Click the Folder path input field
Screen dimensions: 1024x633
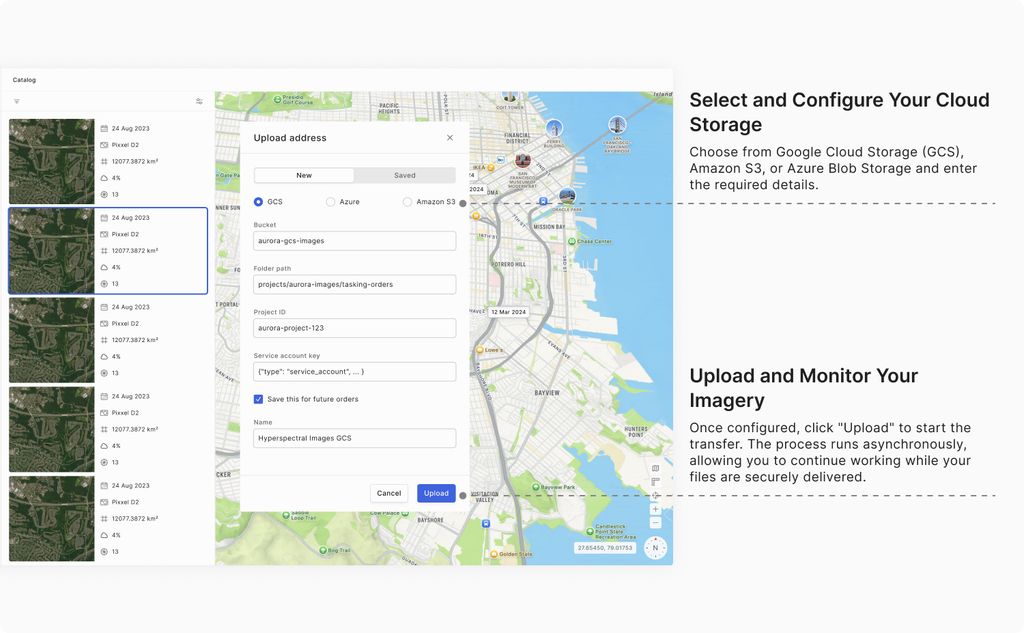355,285
